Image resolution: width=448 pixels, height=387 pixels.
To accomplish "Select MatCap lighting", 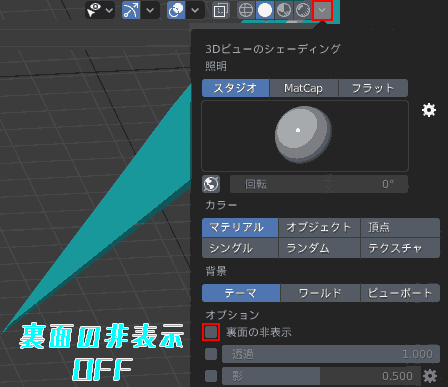I will point(304,88).
